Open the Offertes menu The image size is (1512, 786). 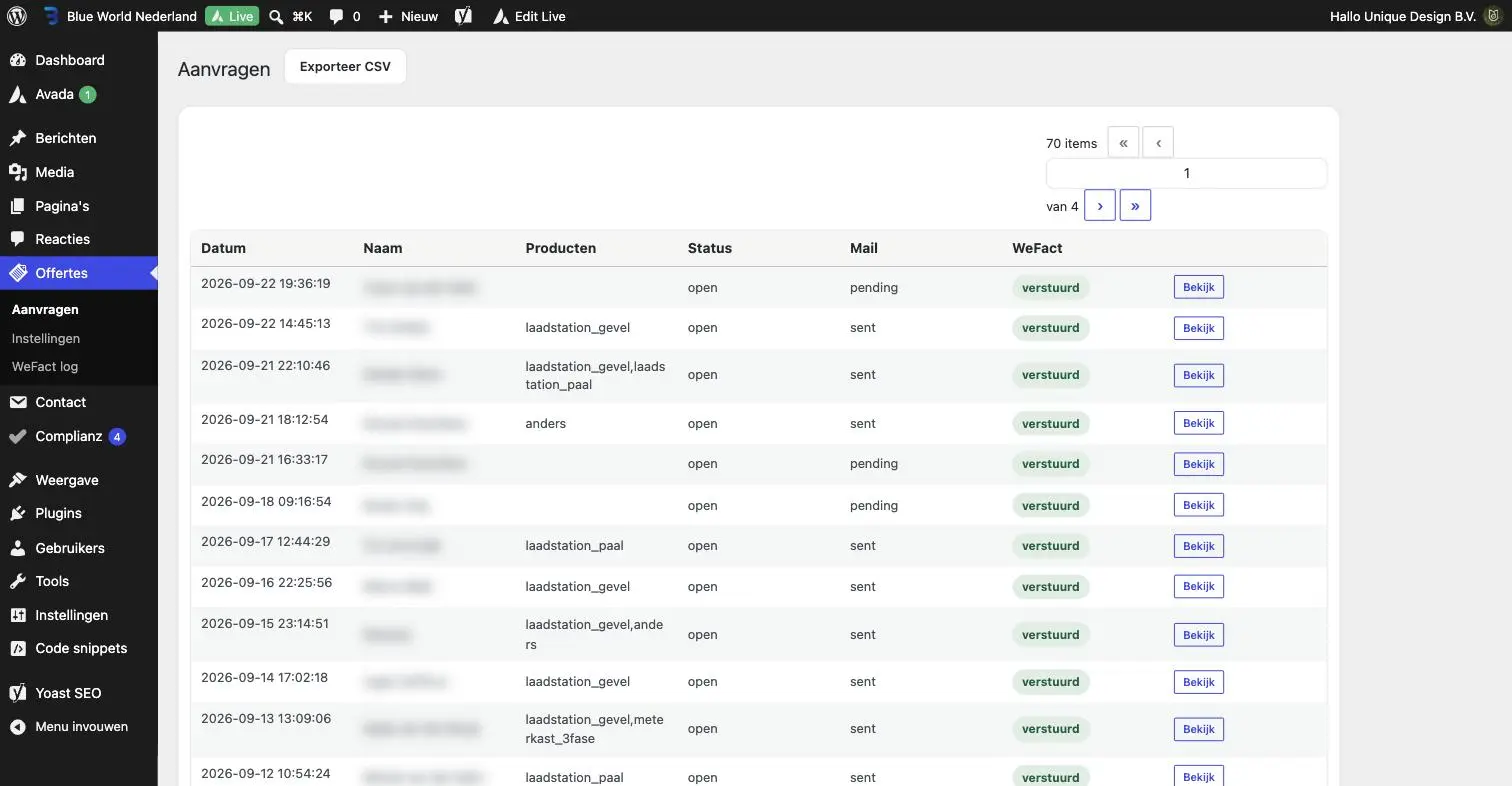coord(79,273)
